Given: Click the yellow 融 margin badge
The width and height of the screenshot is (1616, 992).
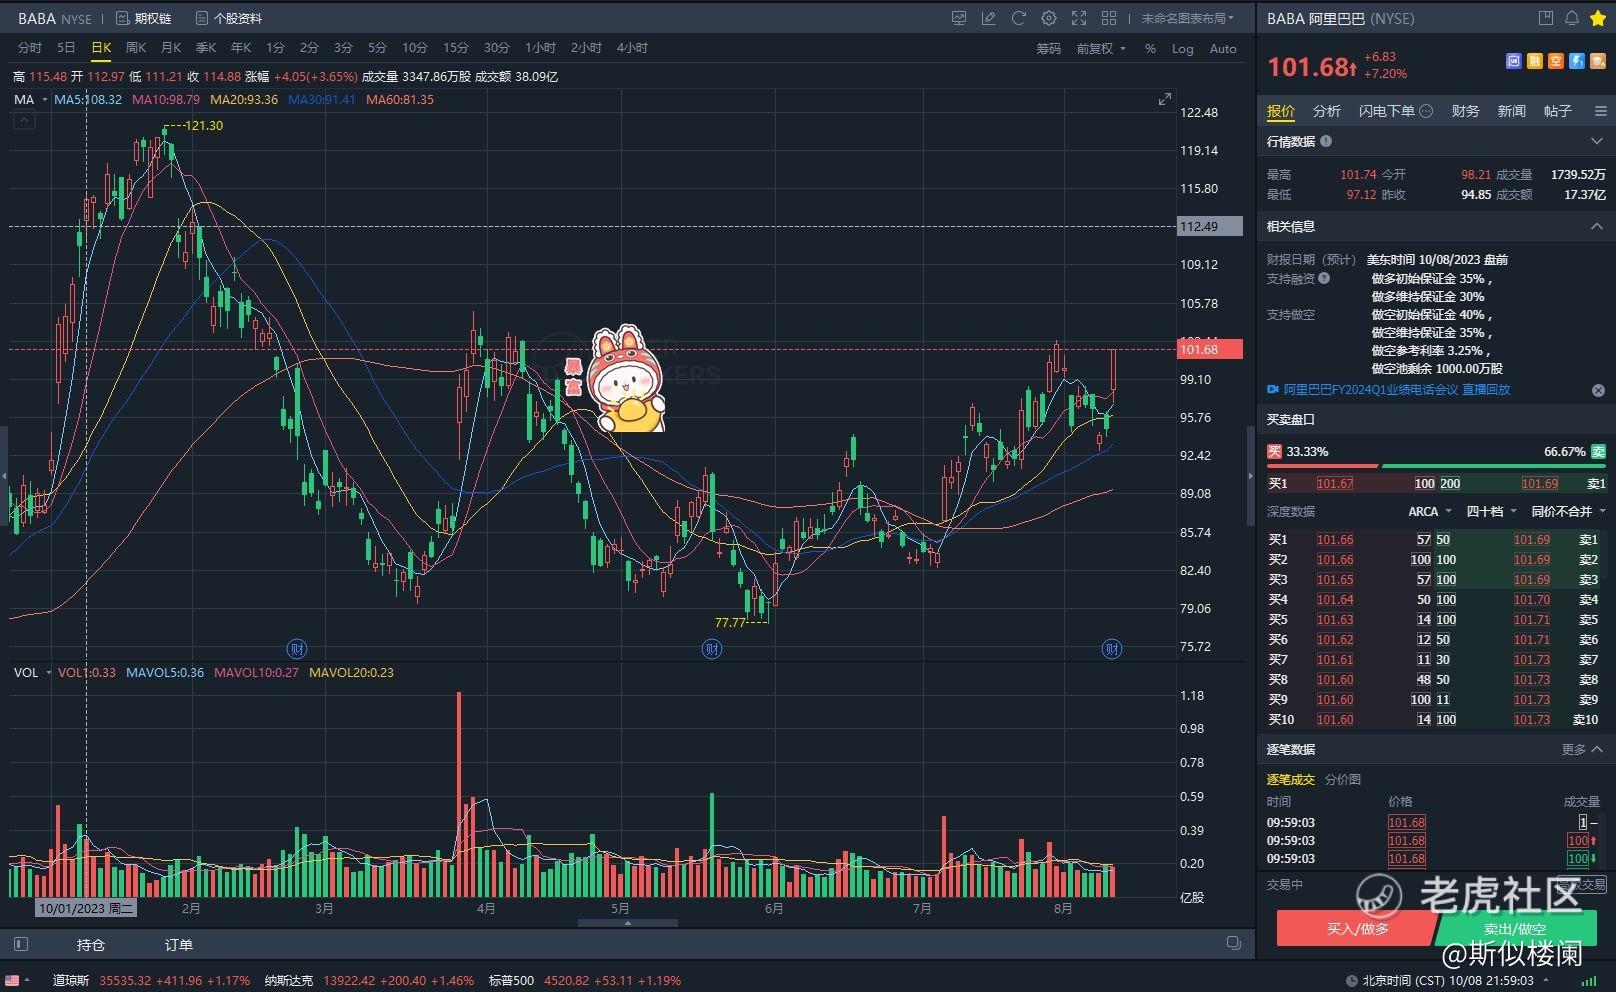Looking at the screenshot, I should 1535,61.
